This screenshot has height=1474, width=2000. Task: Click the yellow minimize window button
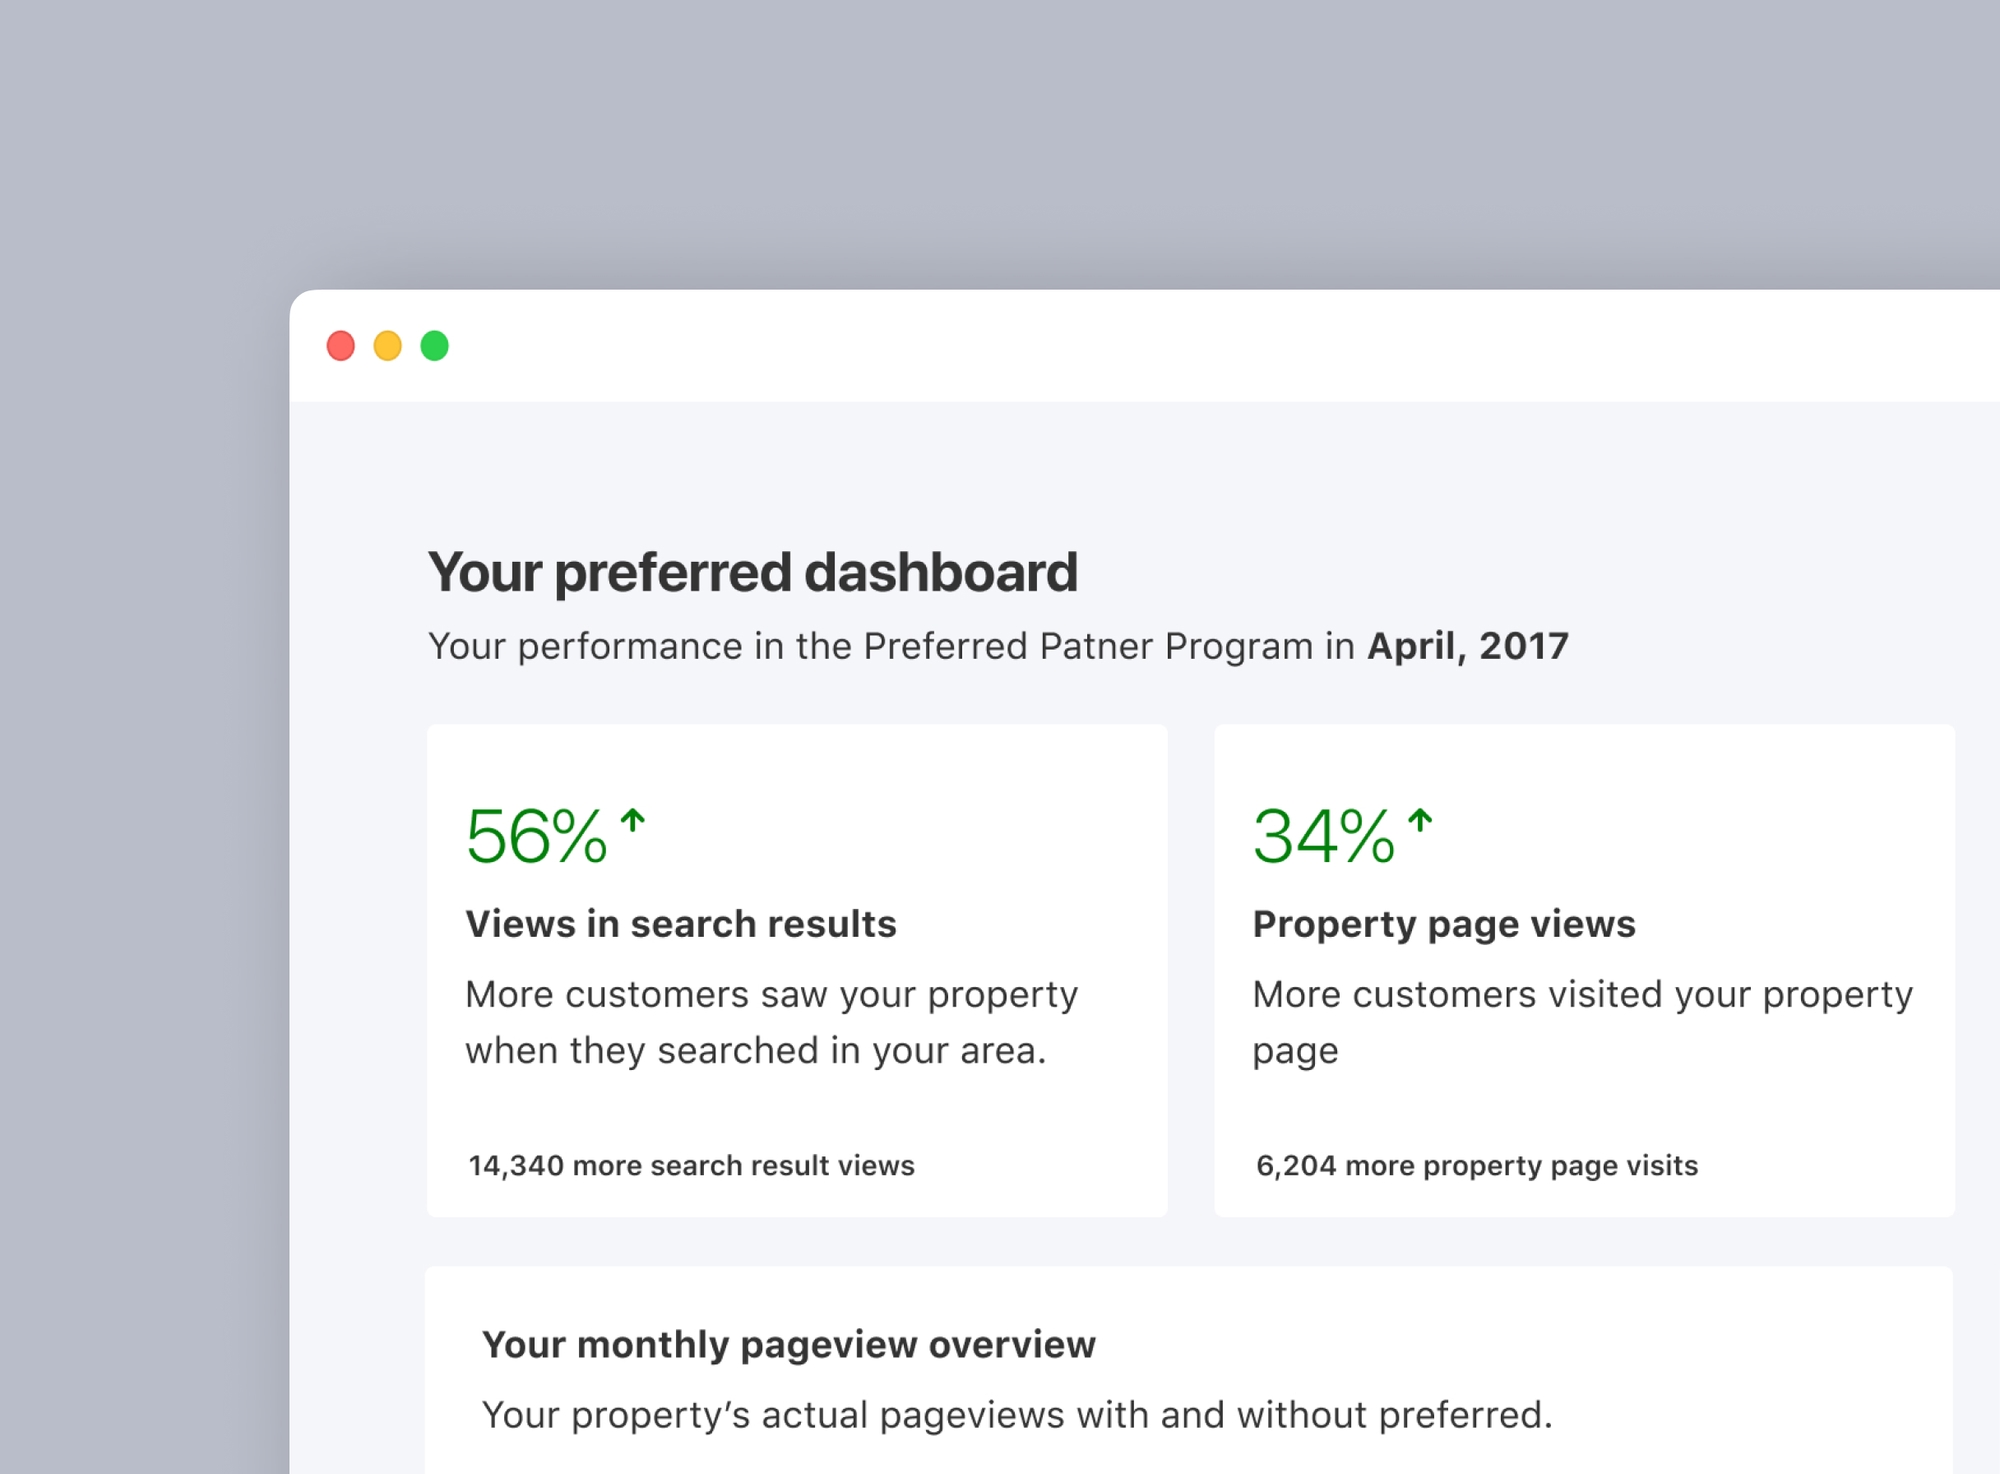(388, 346)
